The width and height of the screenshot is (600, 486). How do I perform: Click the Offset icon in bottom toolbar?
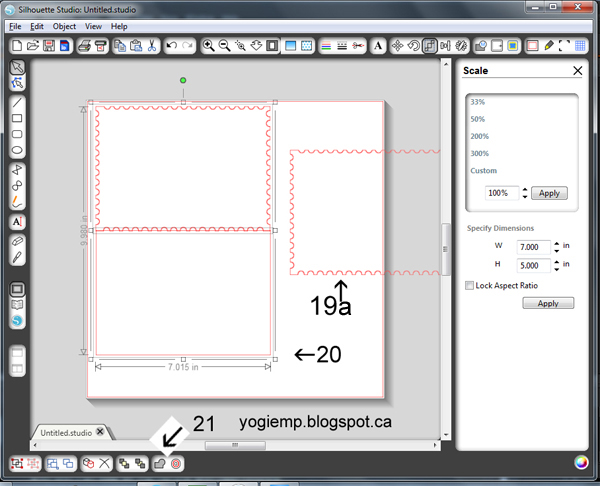[176, 464]
